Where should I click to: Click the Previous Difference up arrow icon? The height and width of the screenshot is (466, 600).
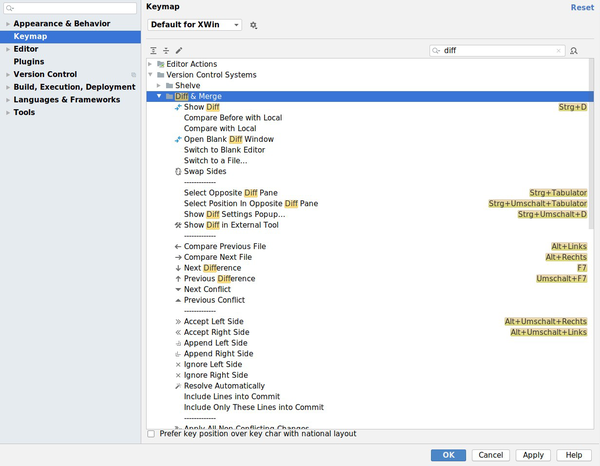click(x=178, y=279)
